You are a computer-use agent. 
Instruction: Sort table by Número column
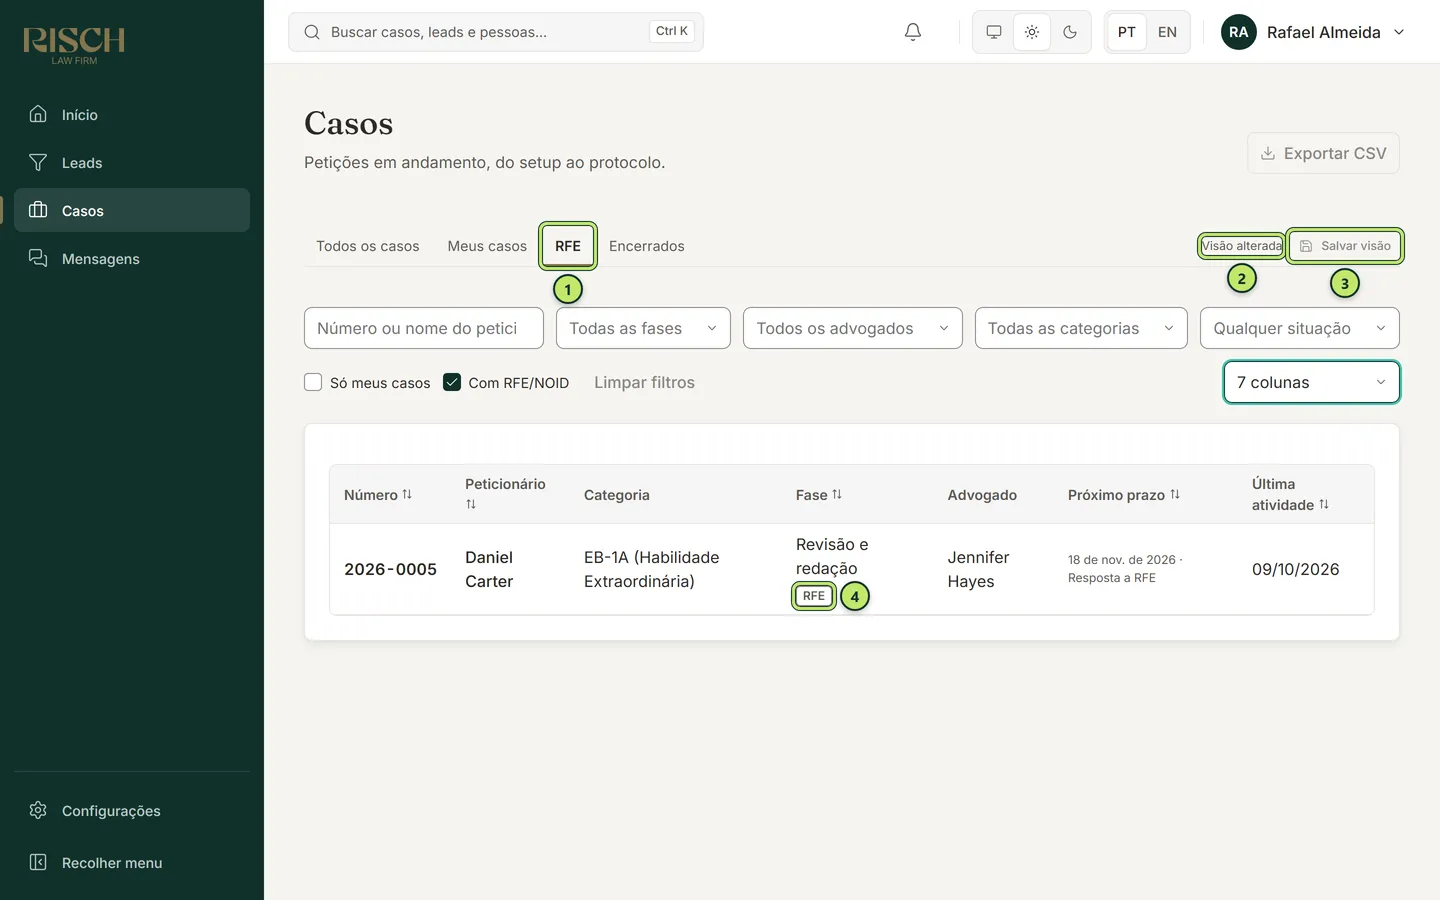(x=378, y=495)
